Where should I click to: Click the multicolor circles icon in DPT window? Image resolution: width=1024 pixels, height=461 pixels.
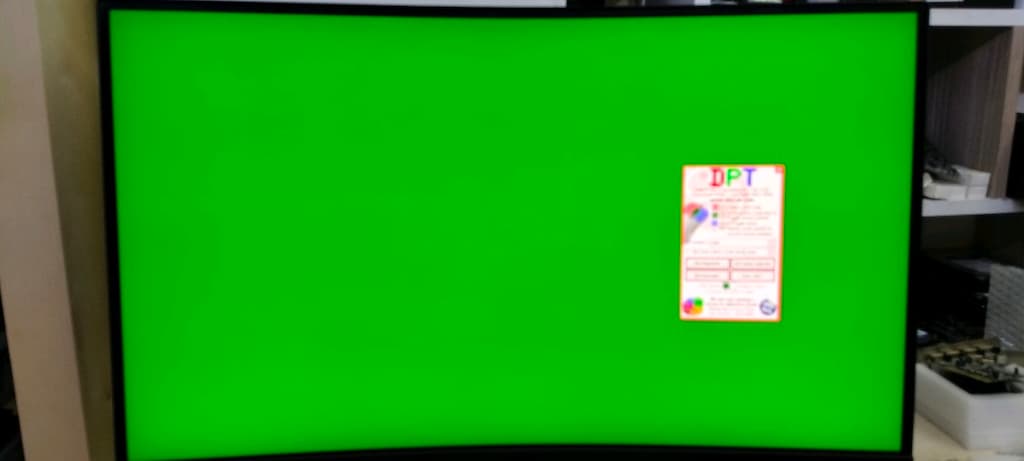693,306
